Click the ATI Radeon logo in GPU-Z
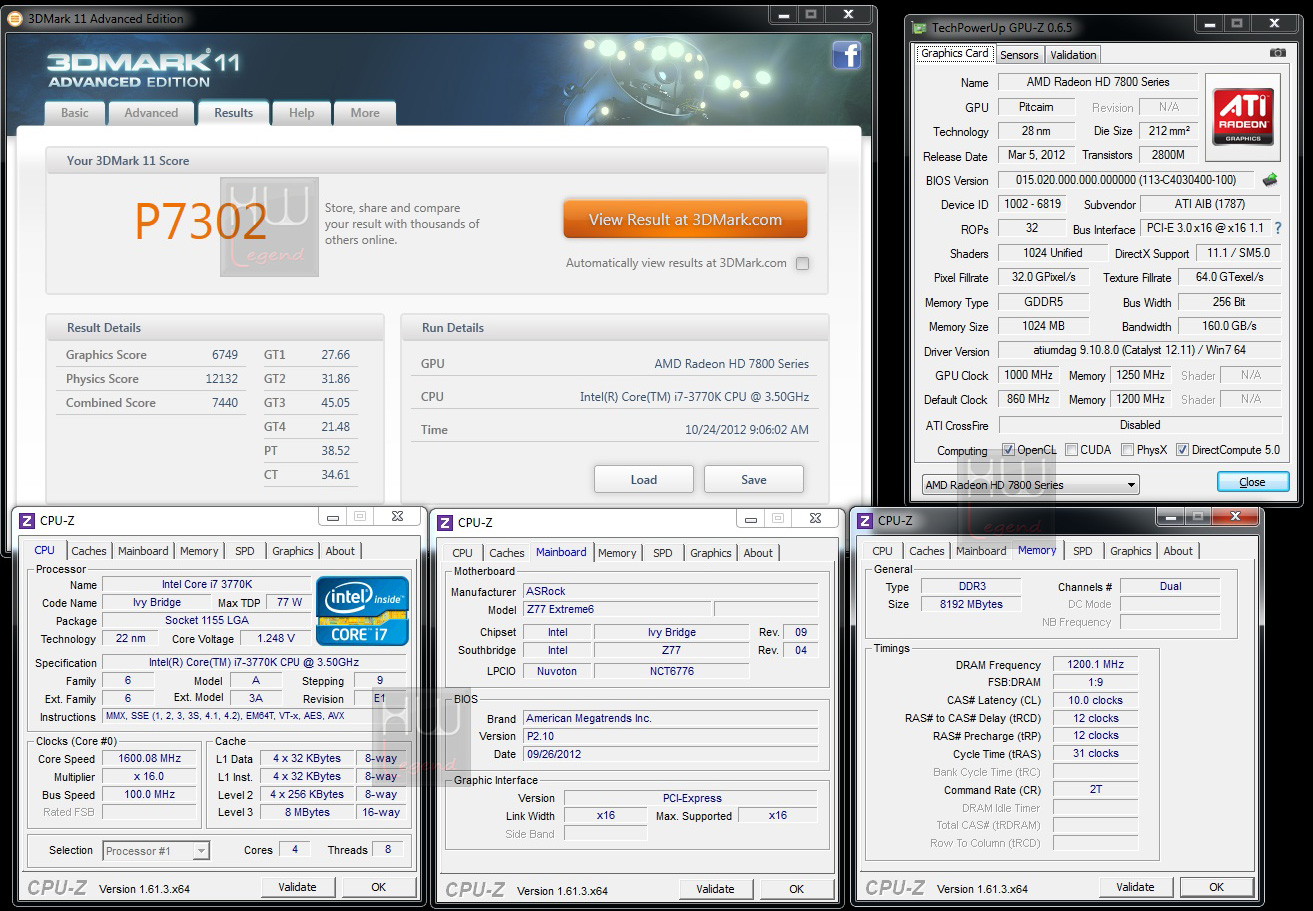The height and width of the screenshot is (911, 1313). click(1243, 117)
